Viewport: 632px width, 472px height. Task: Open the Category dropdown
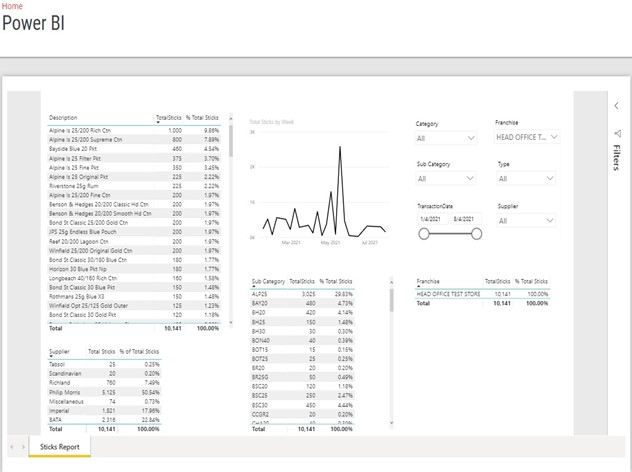(446, 138)
